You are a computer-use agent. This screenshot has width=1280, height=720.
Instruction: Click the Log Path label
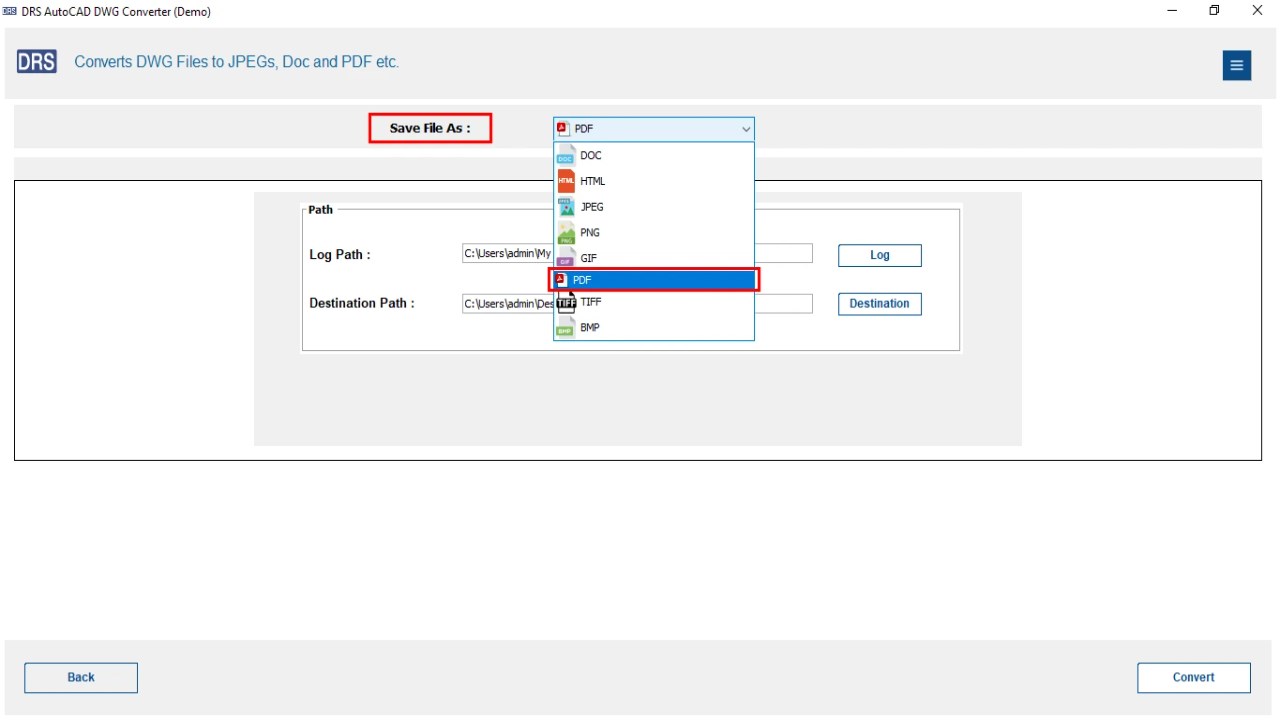pos(340,255)
